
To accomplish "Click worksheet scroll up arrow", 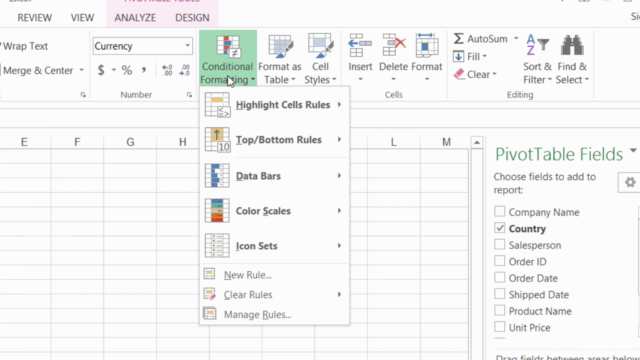I will (476, 142).
